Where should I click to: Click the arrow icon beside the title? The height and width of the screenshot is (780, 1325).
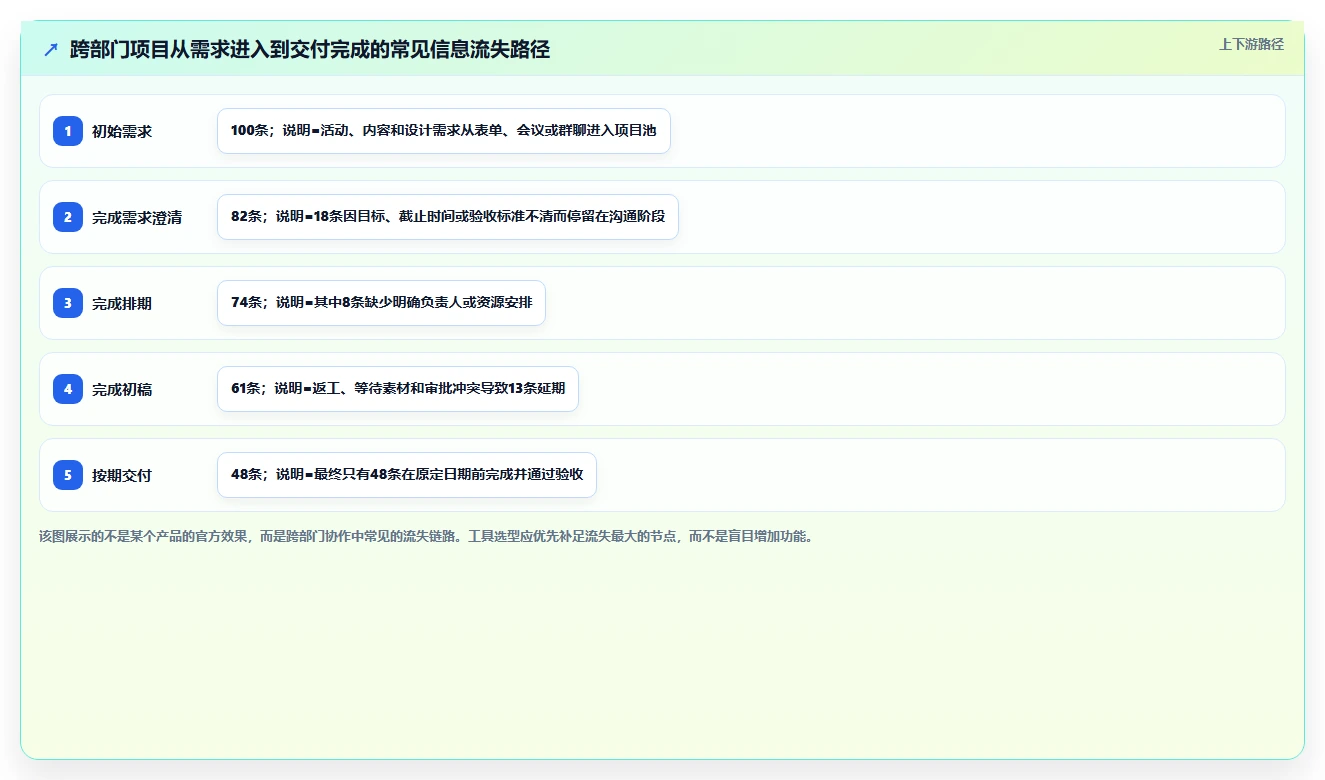51,50
